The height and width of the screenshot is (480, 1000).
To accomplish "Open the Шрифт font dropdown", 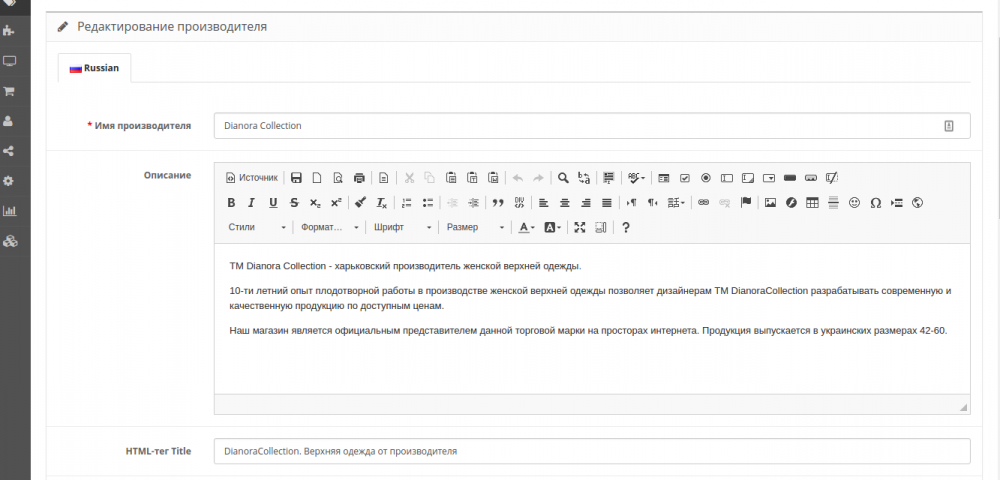I will pos(402,228).
